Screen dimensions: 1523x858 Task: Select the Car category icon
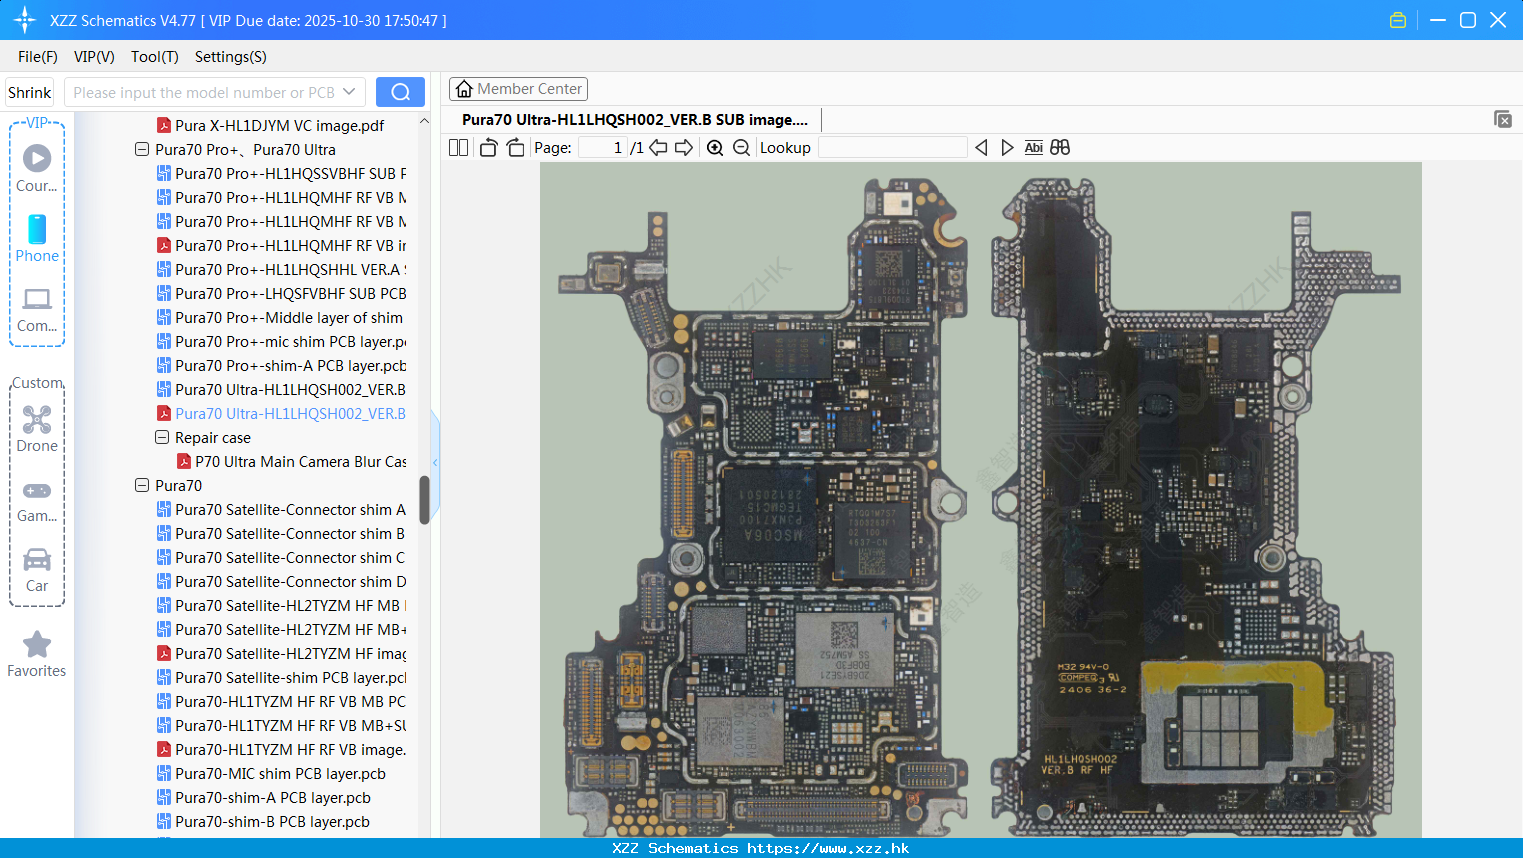coord(37,570)
